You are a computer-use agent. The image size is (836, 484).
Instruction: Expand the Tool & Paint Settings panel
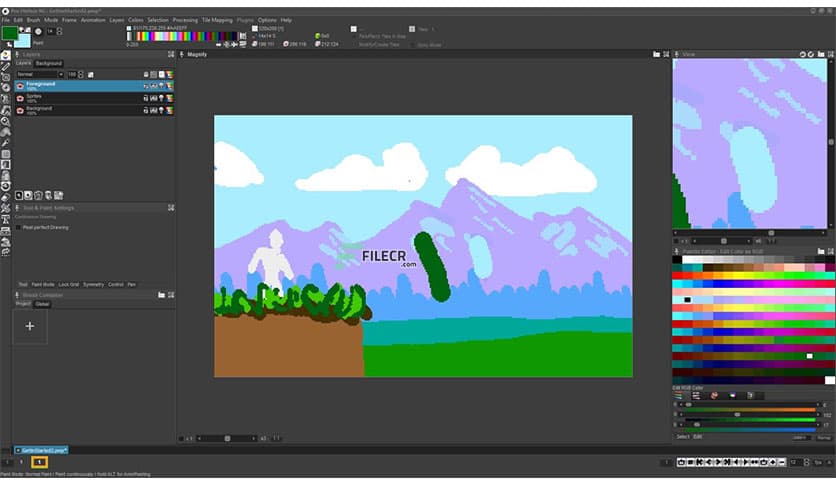(x=171, y=208)
